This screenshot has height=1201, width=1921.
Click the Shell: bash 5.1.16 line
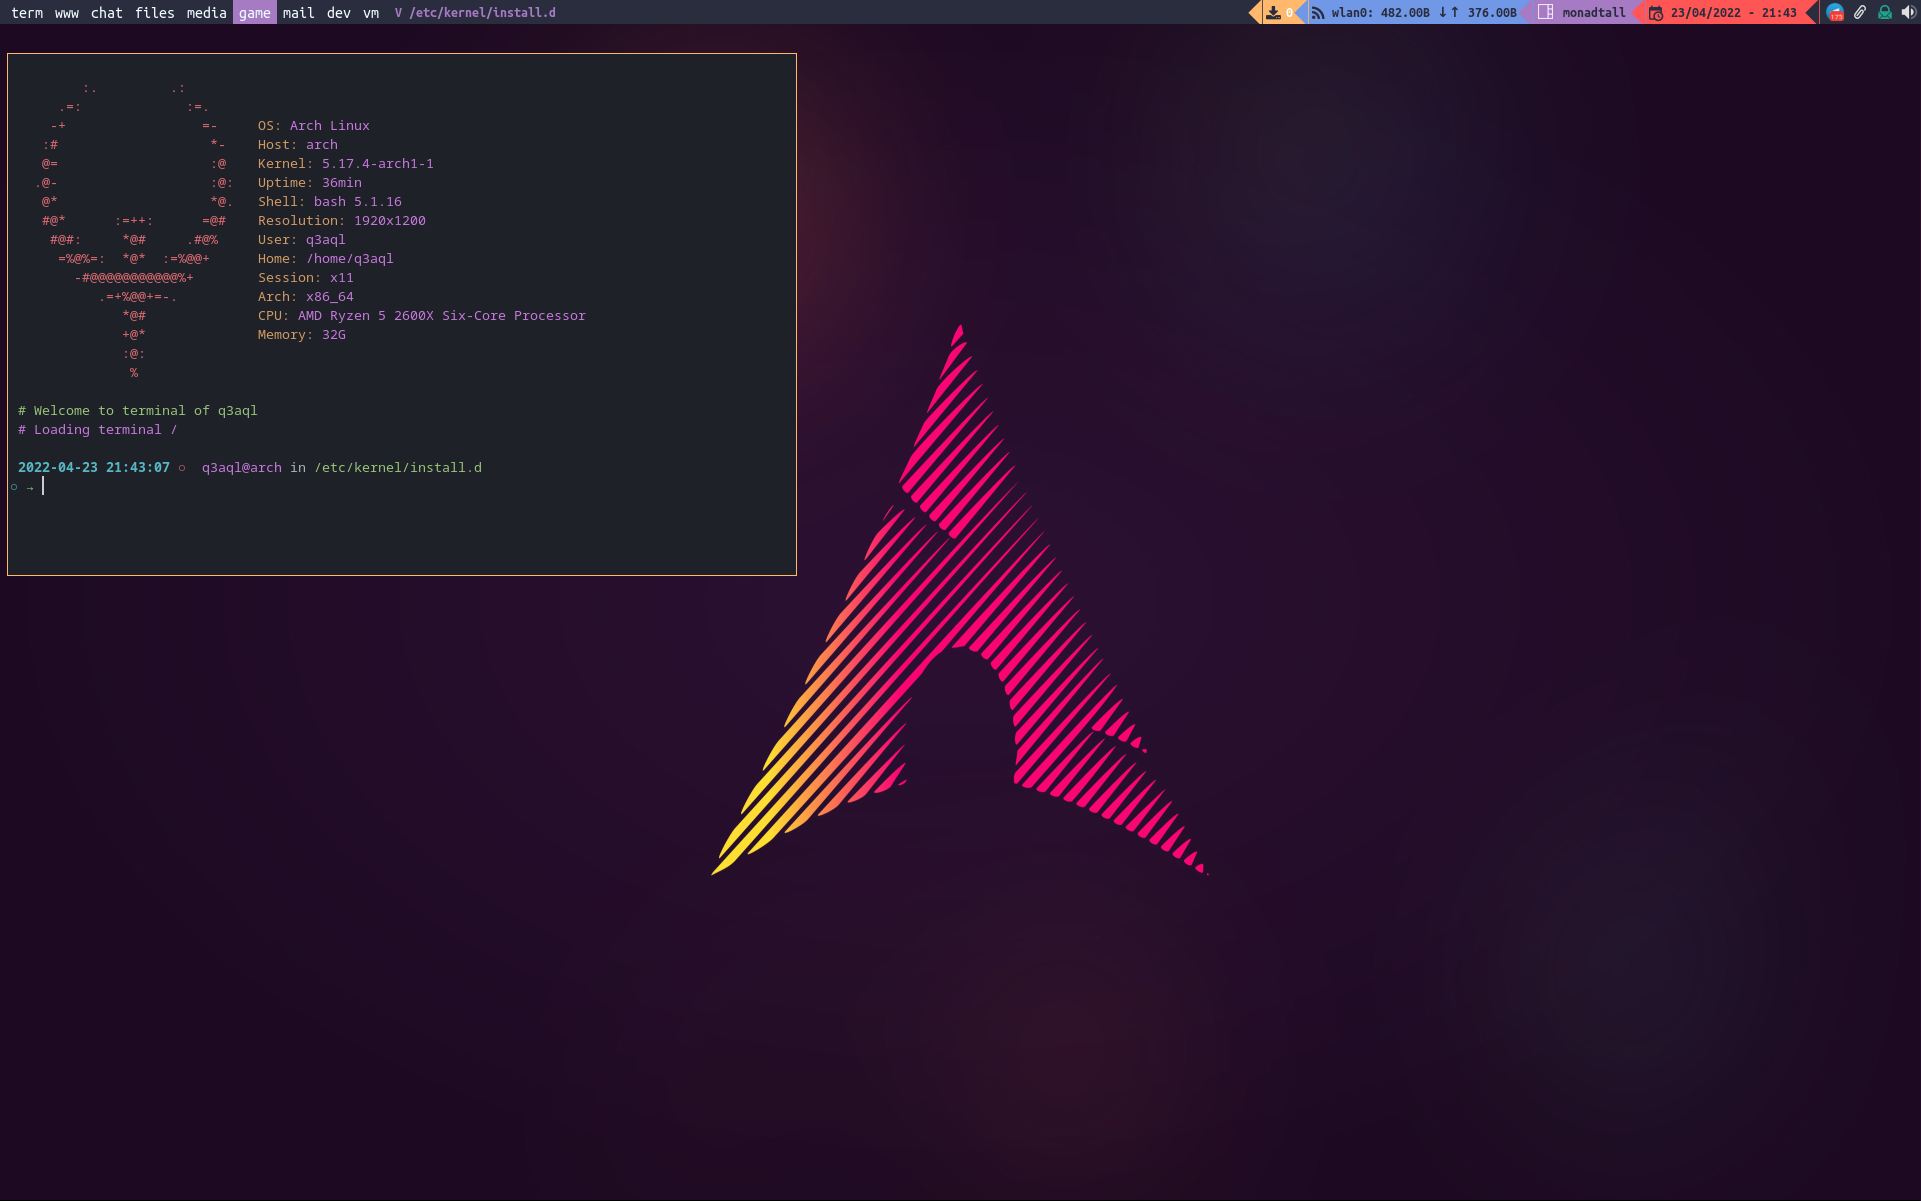click(330, 202)
